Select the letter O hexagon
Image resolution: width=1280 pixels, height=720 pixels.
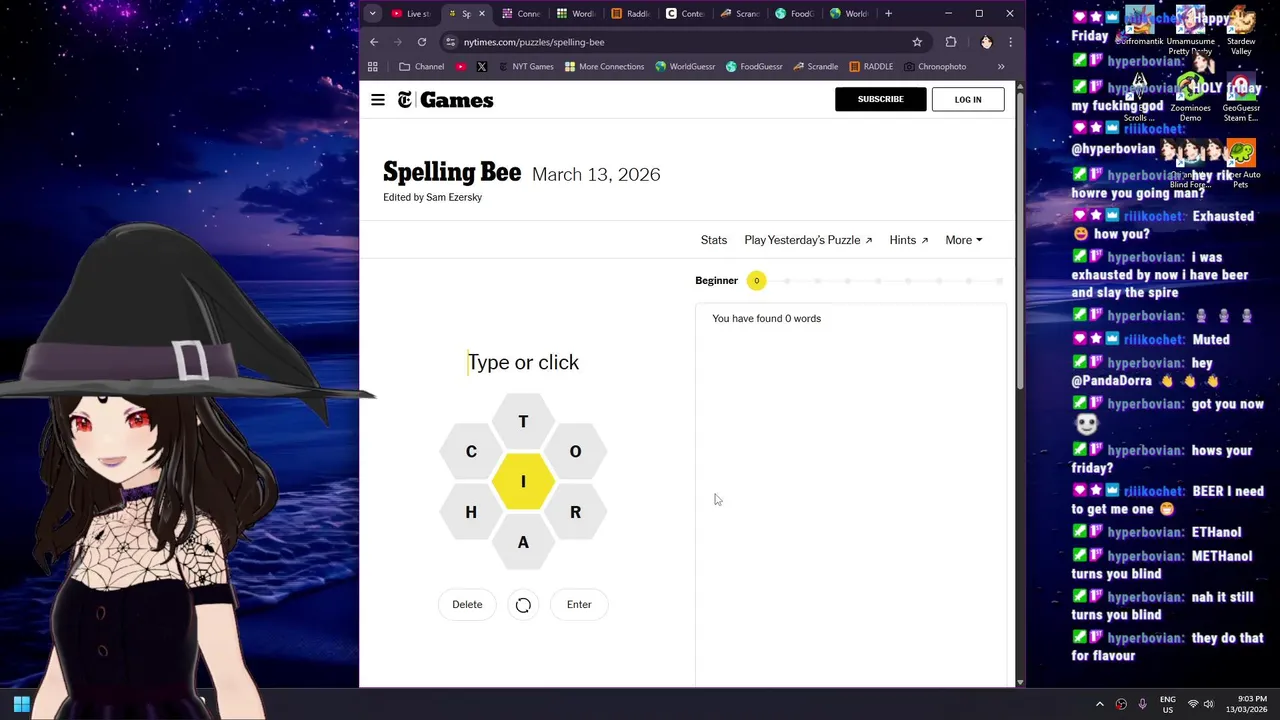coord(575,451)
